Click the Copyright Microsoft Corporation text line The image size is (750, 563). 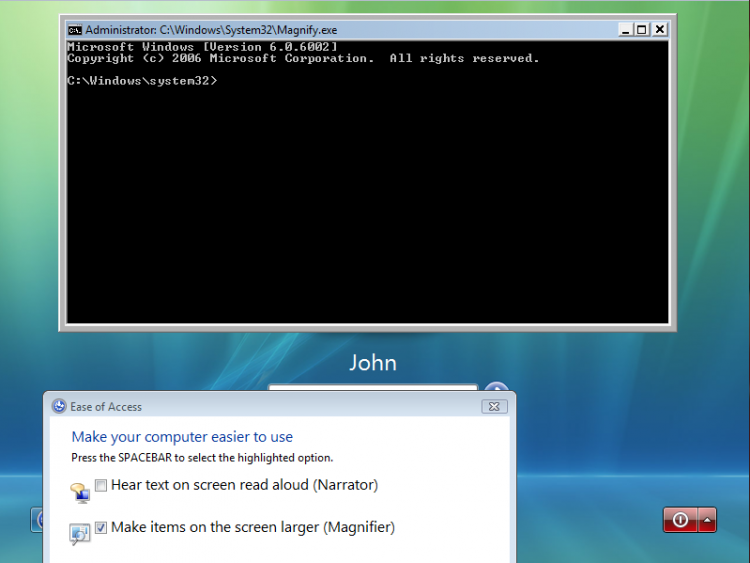coord(303,58)
